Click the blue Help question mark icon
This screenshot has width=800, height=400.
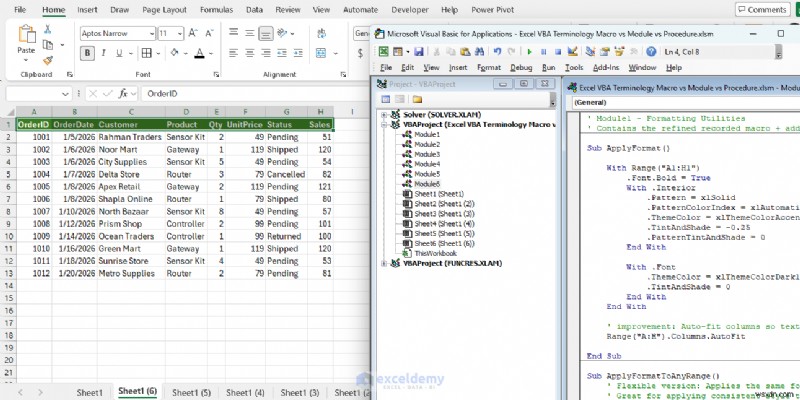pyautogui.click(x=651, y=52)
